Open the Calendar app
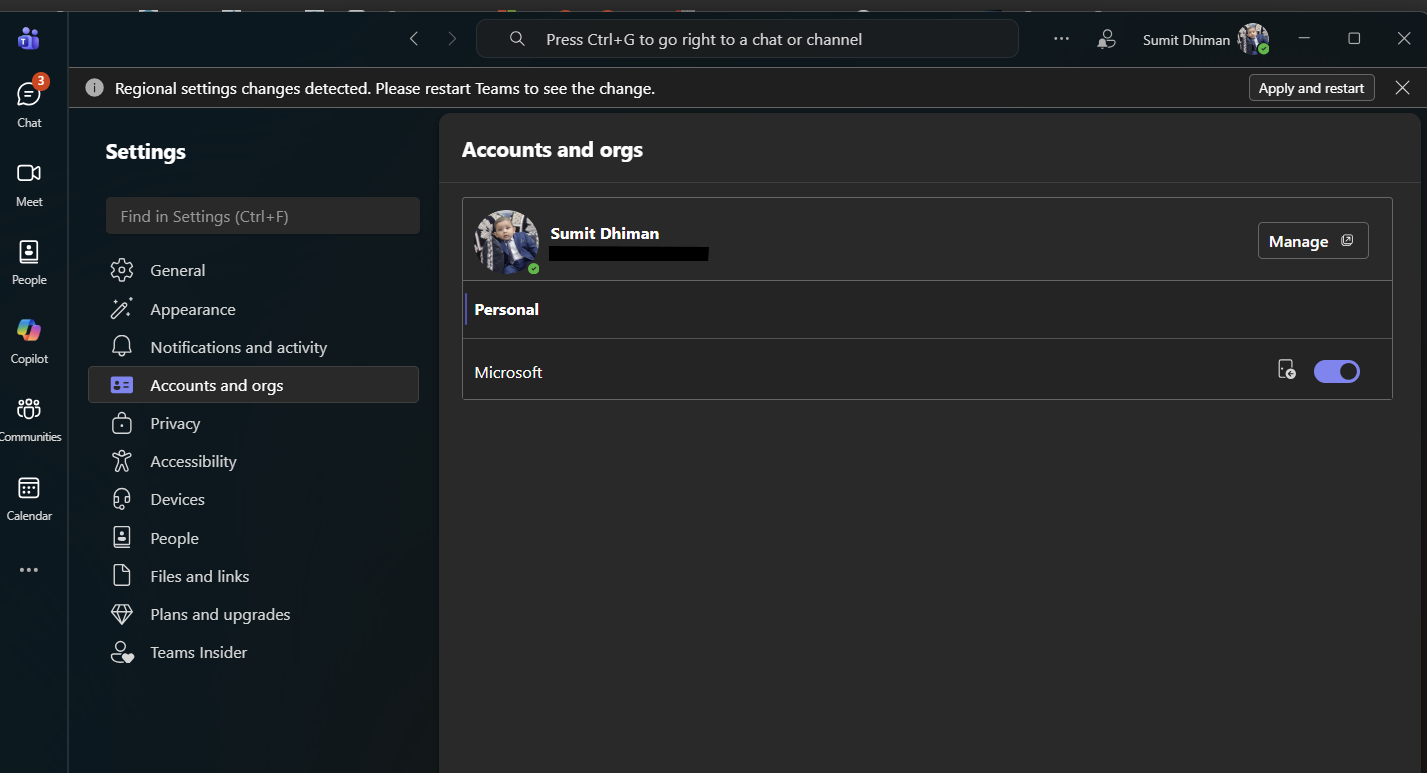Viewport: 1427px width, 773px height. click(29, 498)
